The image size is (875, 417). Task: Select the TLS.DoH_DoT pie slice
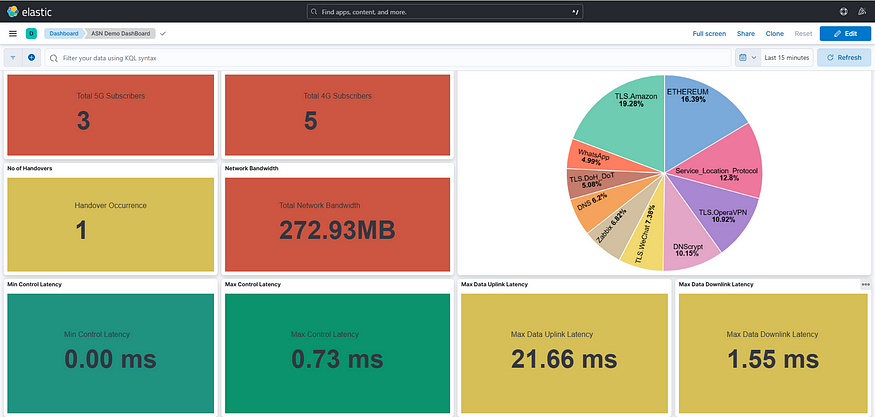click(x=592, y=182)
